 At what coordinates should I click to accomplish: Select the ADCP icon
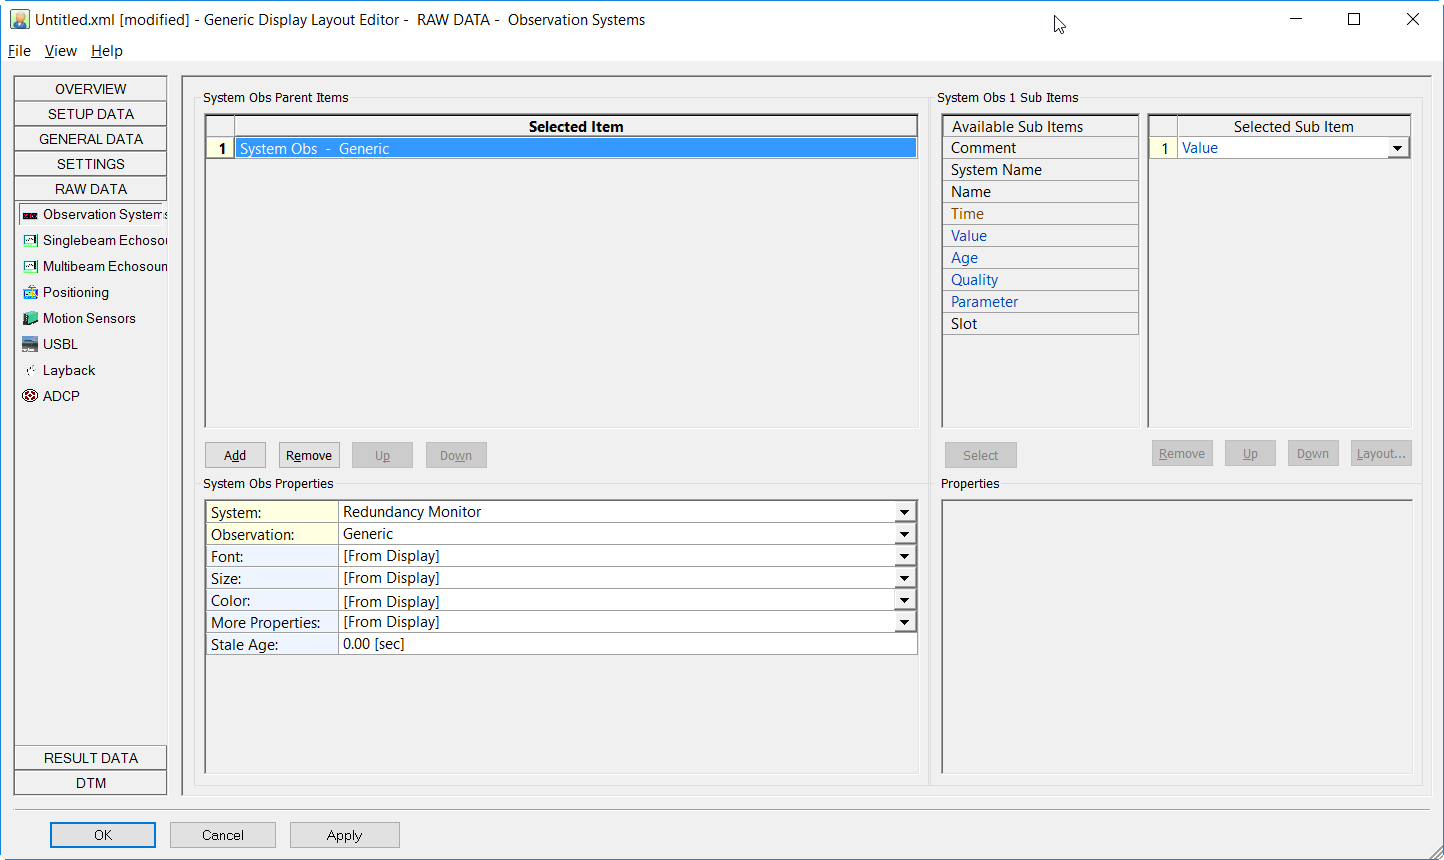pos(30,397)
